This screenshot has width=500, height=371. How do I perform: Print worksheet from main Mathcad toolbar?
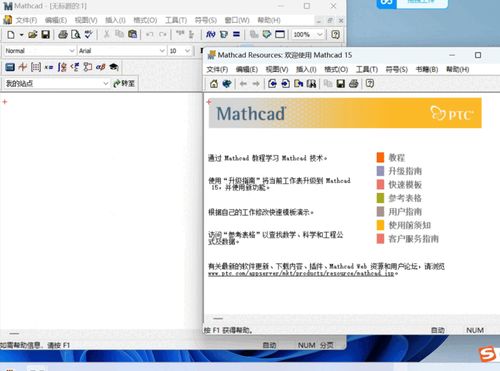(63, 34)
